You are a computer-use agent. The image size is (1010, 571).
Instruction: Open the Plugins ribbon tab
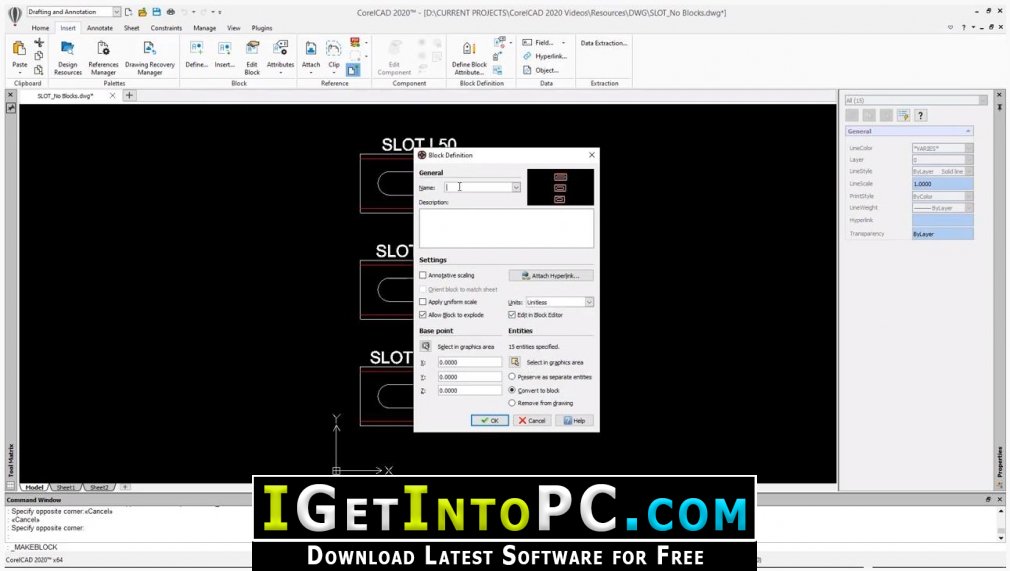262,28
